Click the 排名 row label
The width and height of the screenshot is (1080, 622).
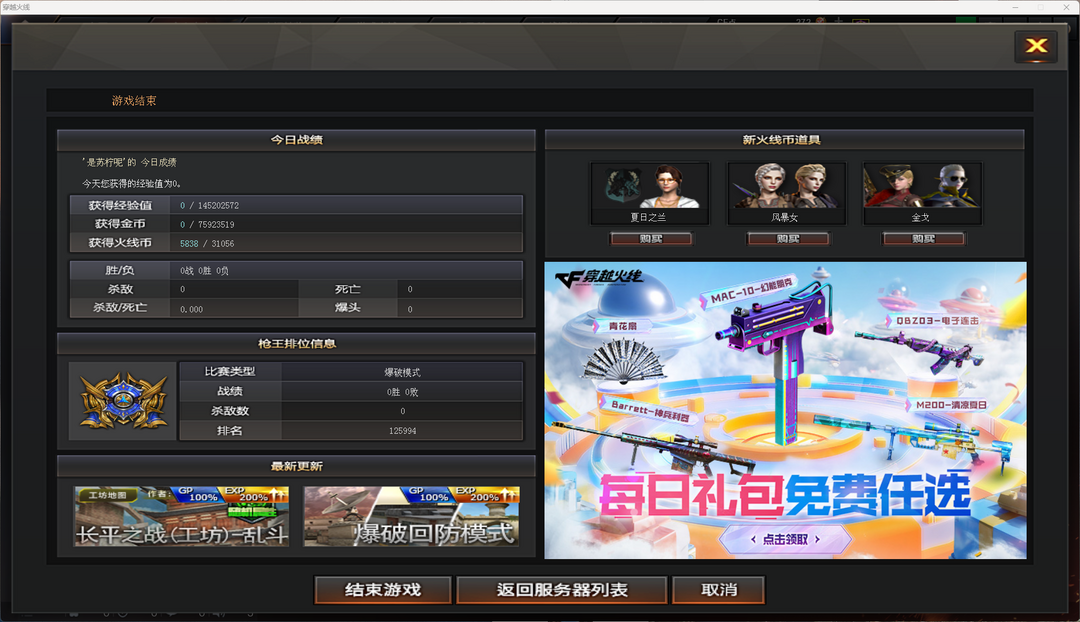tap(229, 431)
